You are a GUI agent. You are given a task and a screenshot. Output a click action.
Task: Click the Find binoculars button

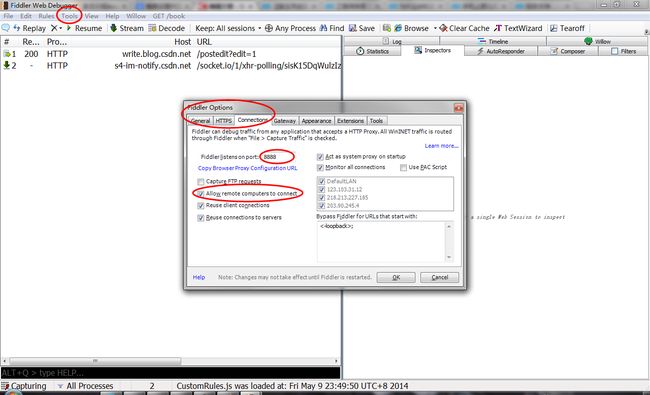click(x=332, y=28)
